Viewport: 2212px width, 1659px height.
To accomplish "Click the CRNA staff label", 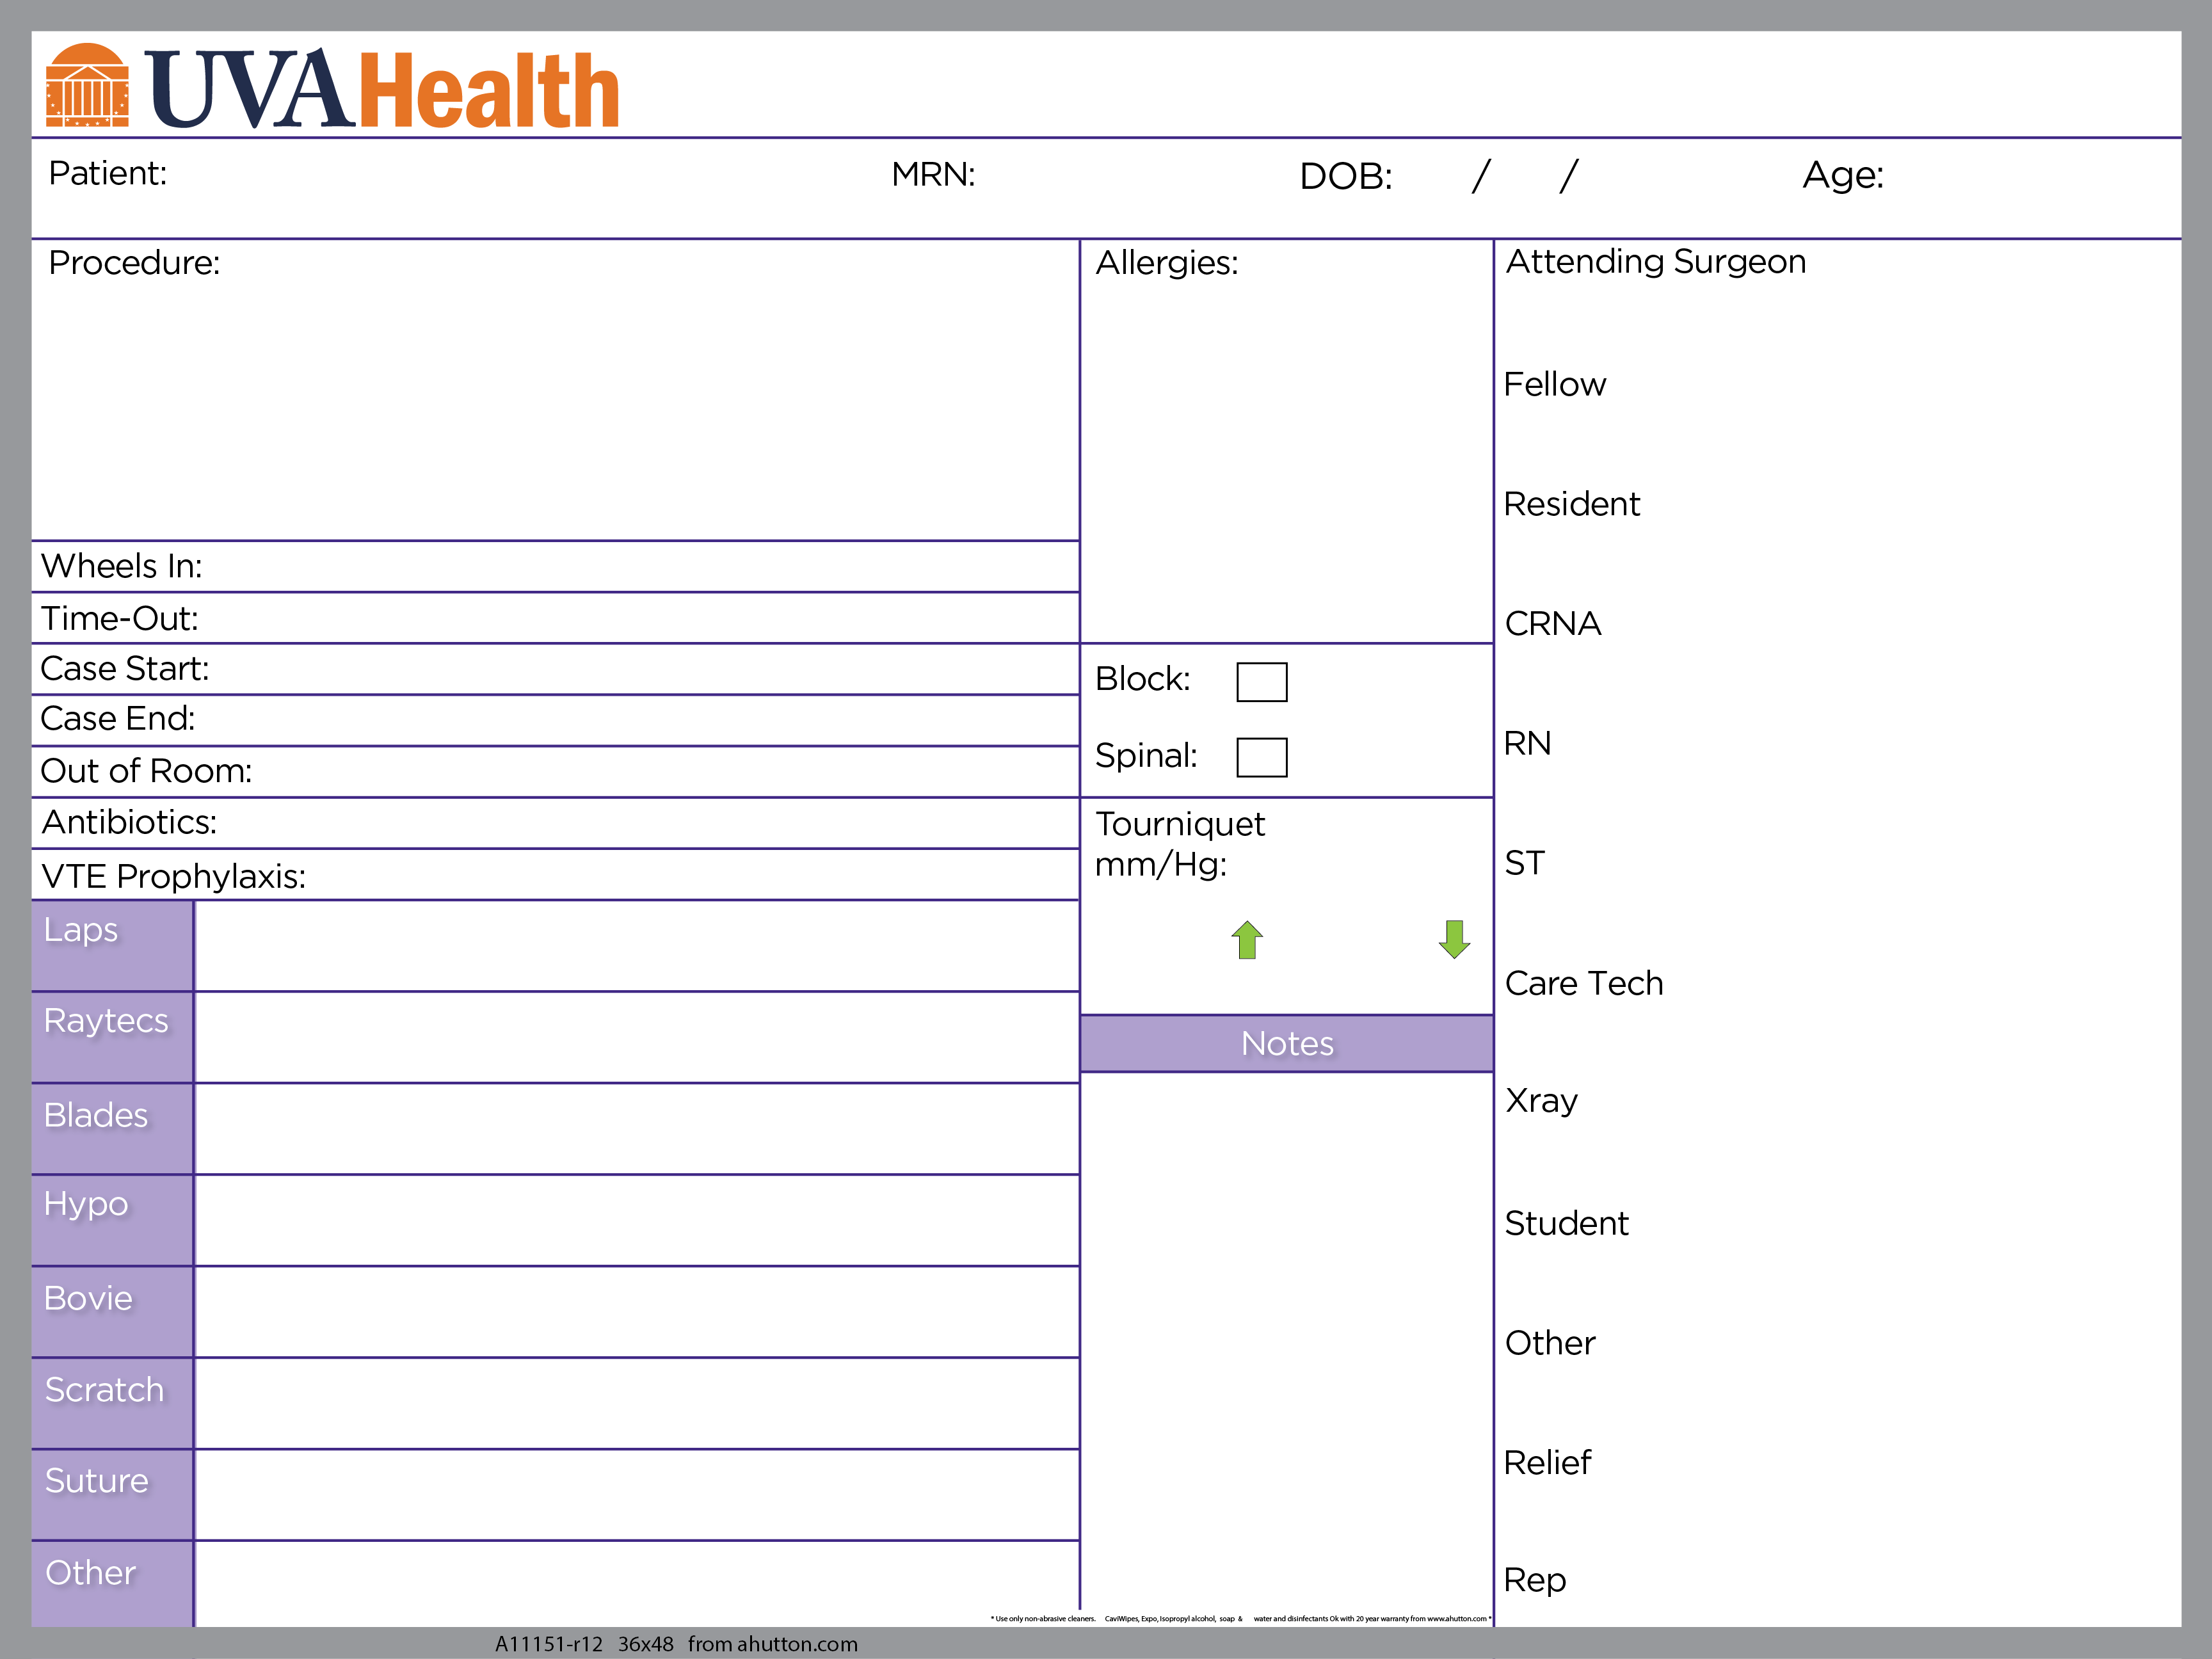I will click(x=1553, y=624).
